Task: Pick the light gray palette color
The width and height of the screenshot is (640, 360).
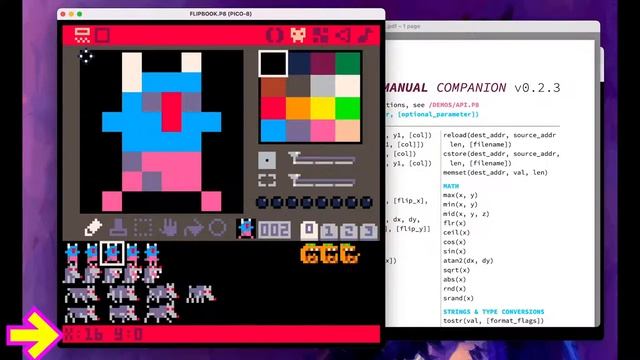Action: coord(323,86)
